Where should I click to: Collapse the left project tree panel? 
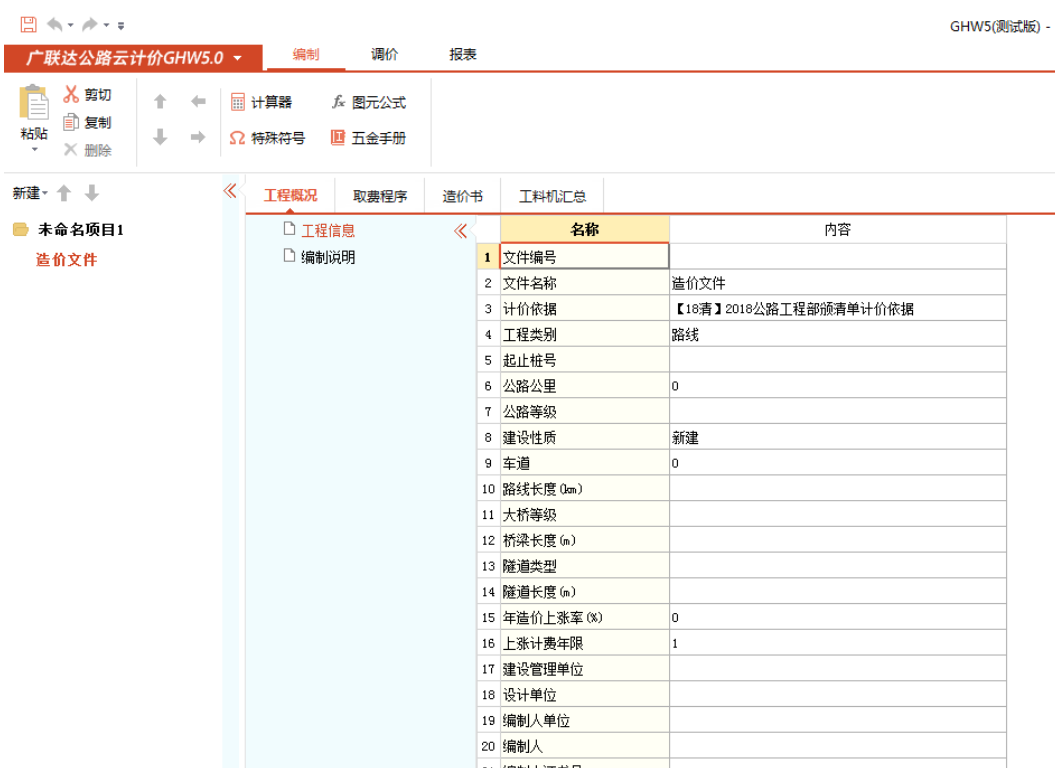(230, 191)
